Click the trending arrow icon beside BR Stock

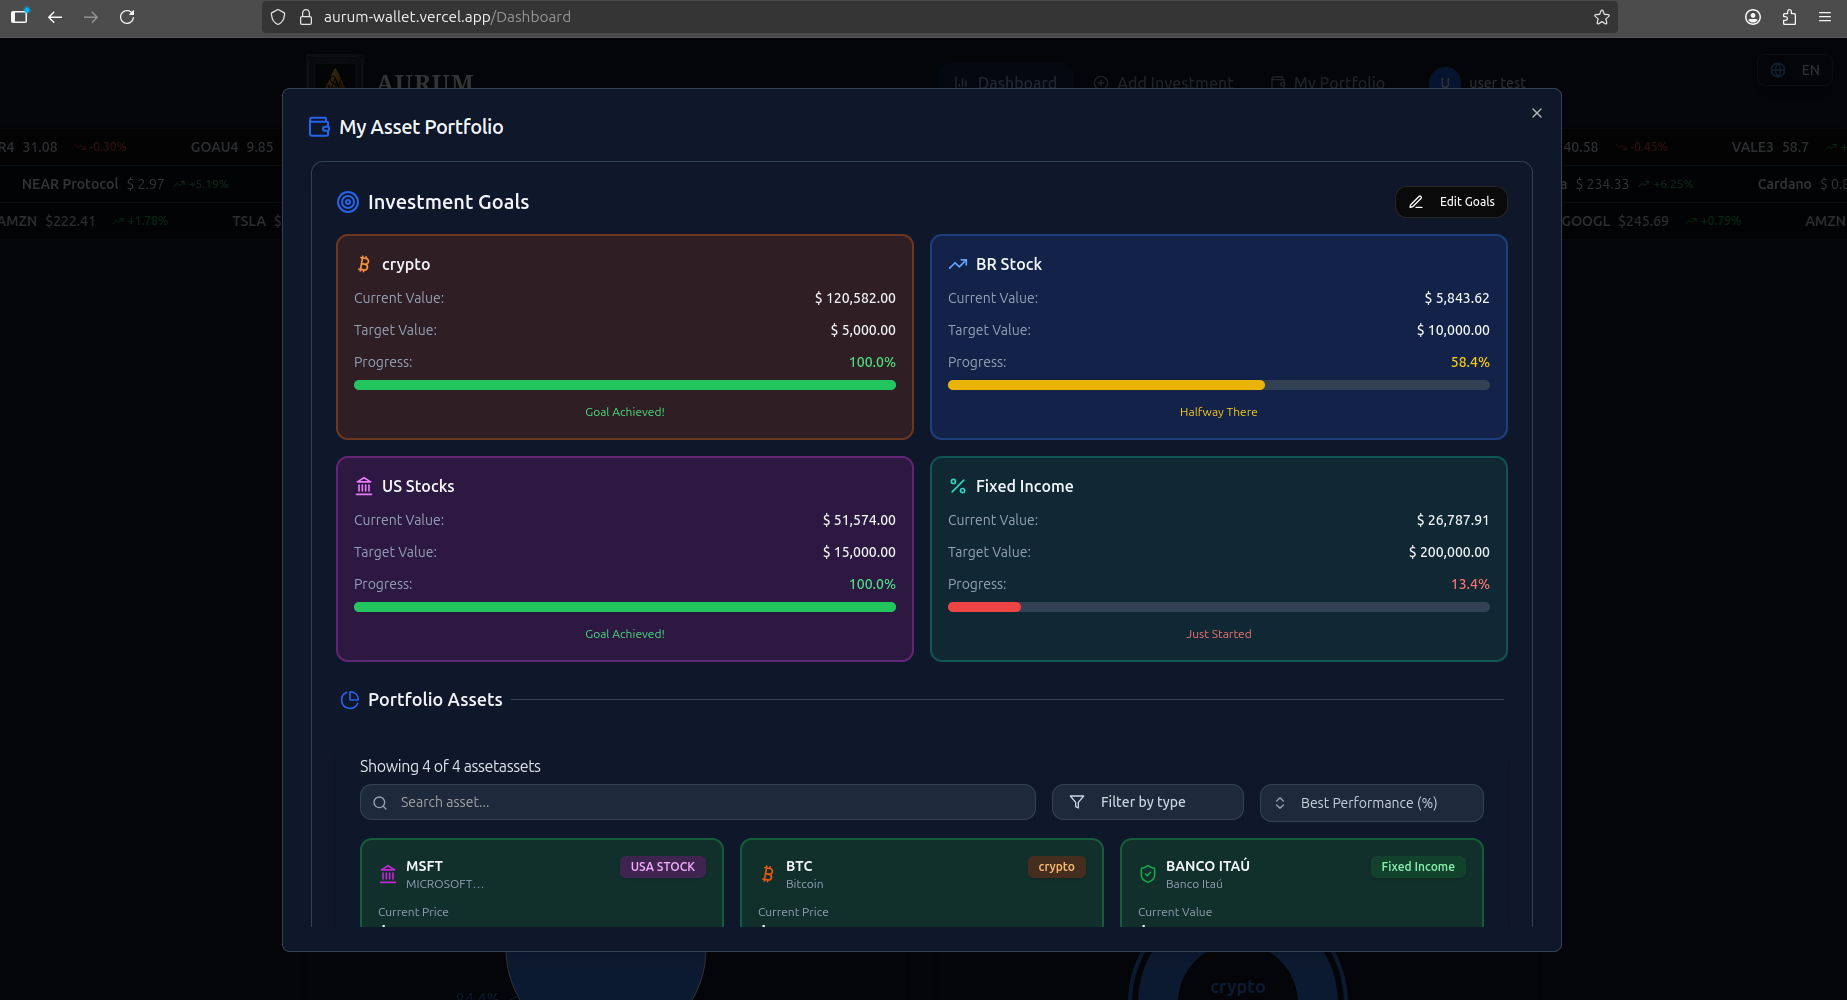tap(957, 264)
